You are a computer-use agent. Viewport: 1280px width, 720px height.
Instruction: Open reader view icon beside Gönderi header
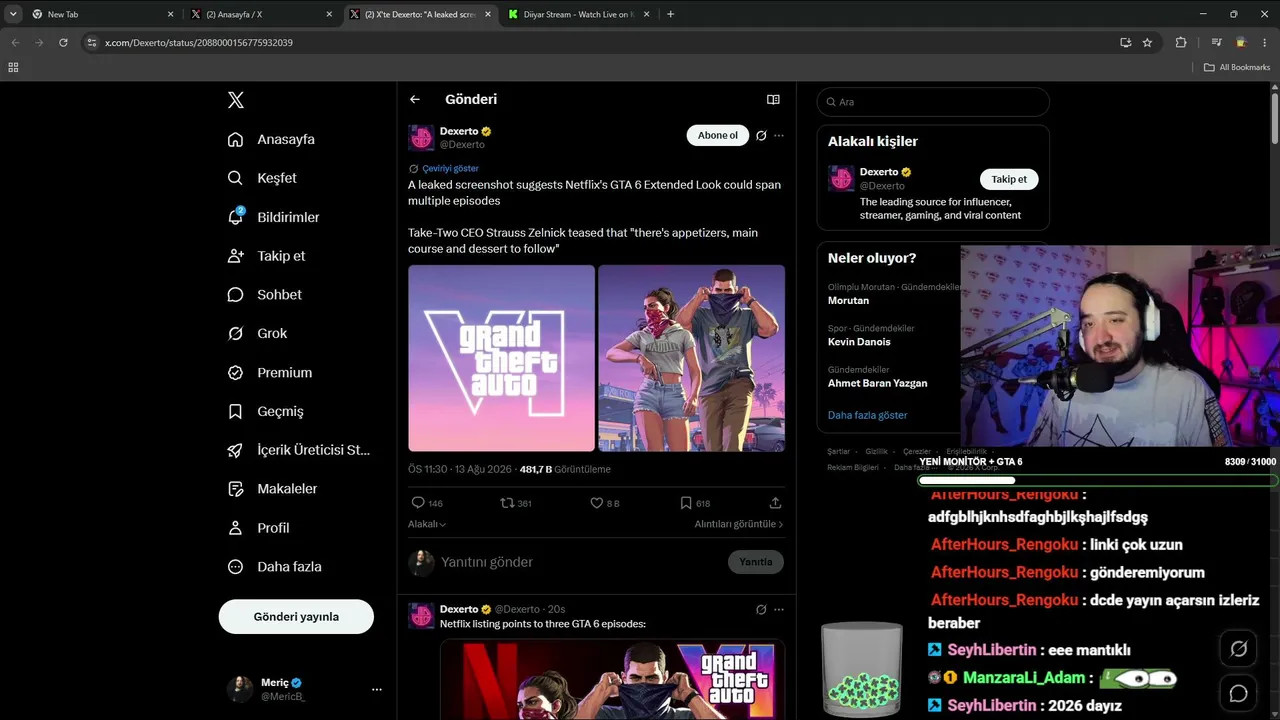(x=773, y=99)
